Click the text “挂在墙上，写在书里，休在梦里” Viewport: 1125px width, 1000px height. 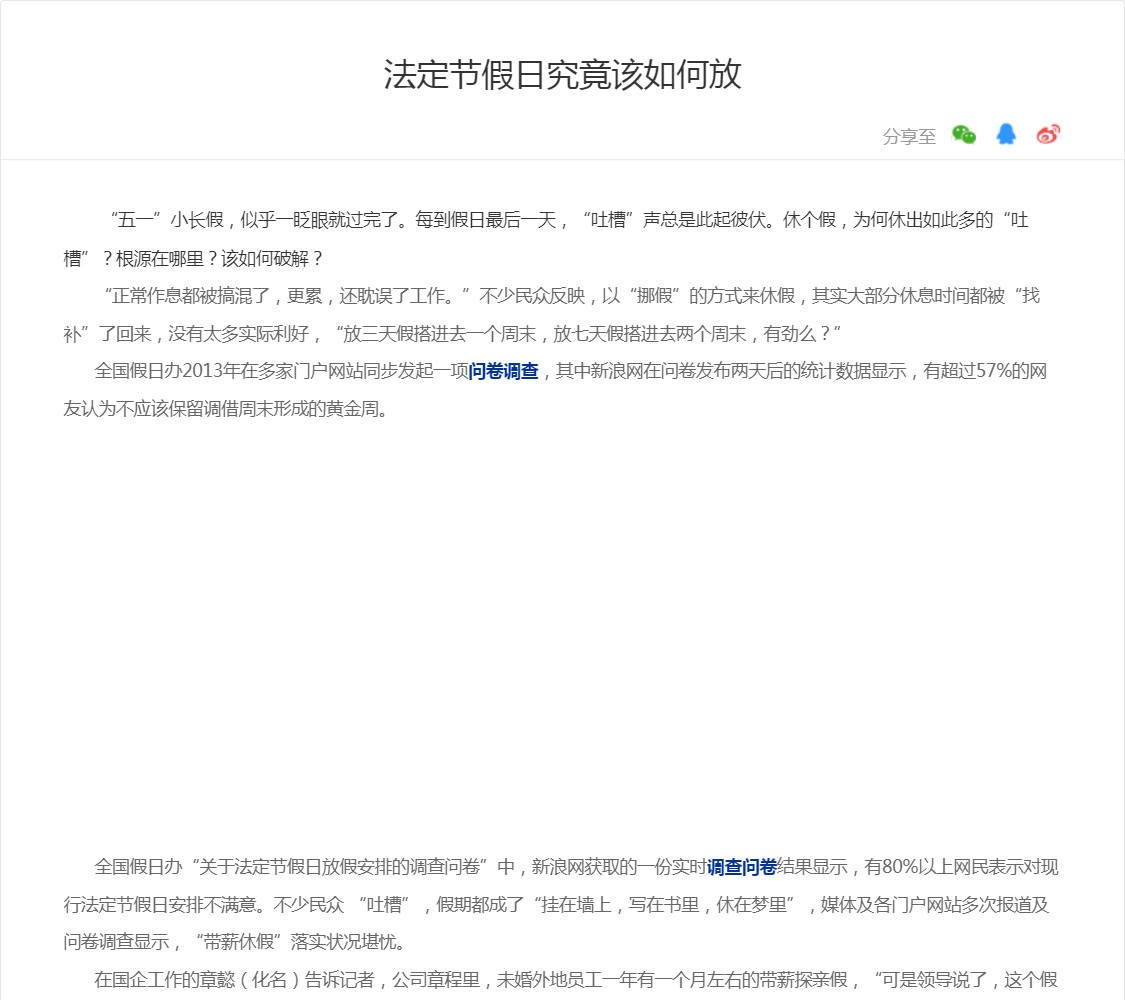[664, 905]
